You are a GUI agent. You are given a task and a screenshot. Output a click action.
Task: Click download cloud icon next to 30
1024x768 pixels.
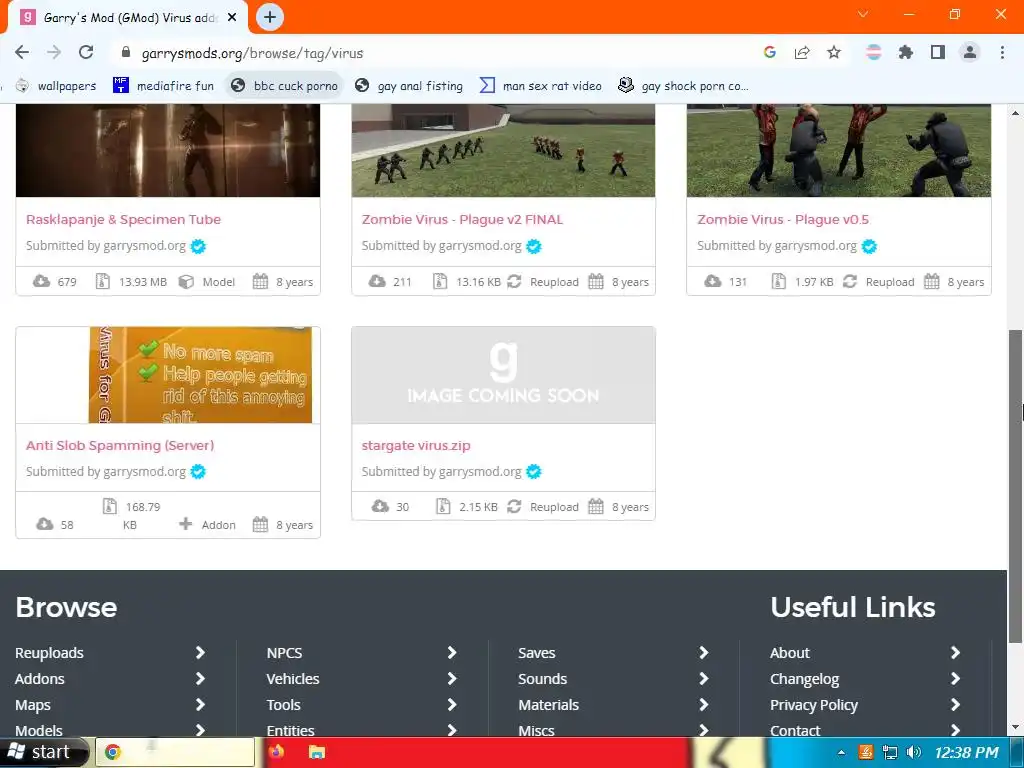pyautogui.click(x=380, y=507)
